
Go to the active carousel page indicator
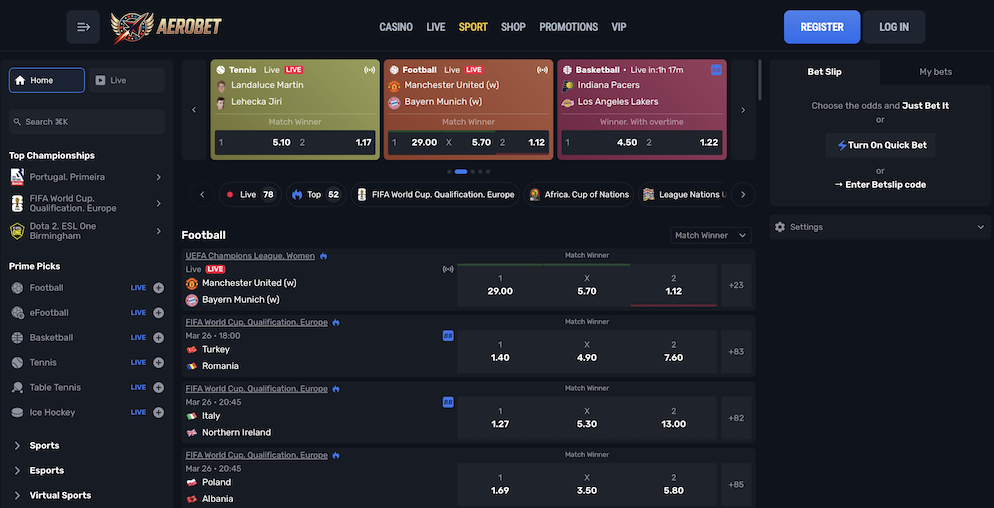pyautogui.click(x=461, y=172)
